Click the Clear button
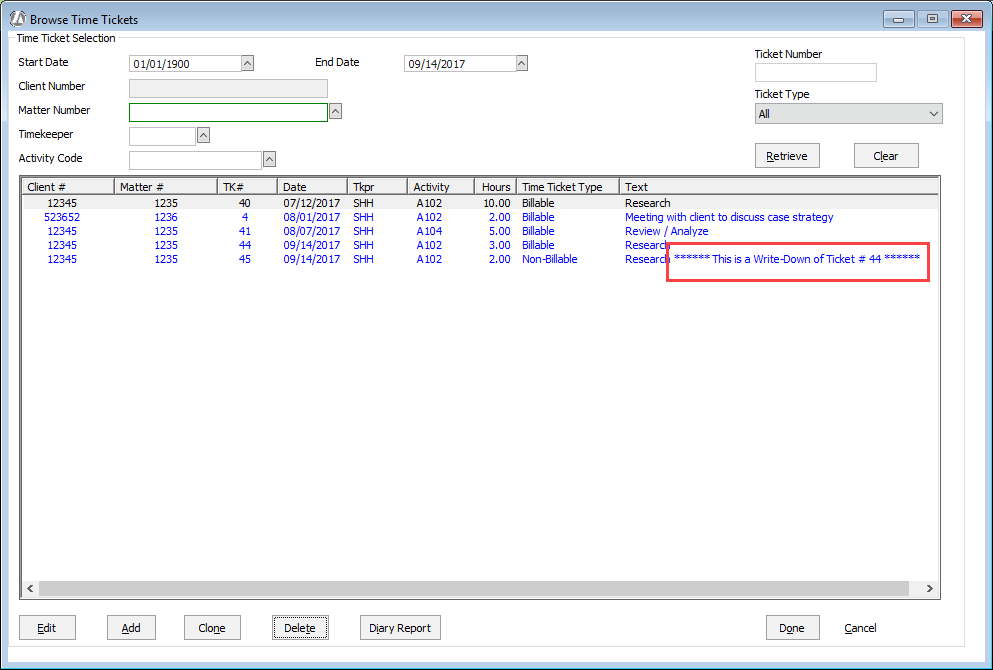993x670 pixels. (886, 156)
